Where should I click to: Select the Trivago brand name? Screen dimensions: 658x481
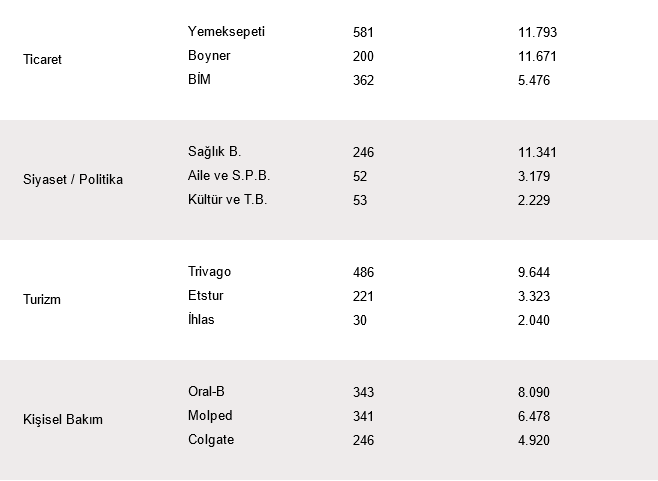click(209, 272)
